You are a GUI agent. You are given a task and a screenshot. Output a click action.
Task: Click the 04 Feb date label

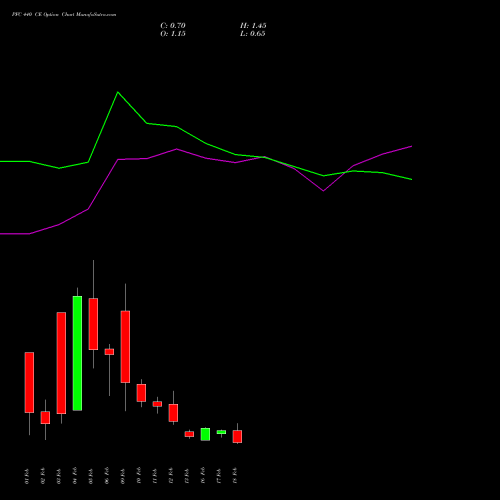coord(75,476)
